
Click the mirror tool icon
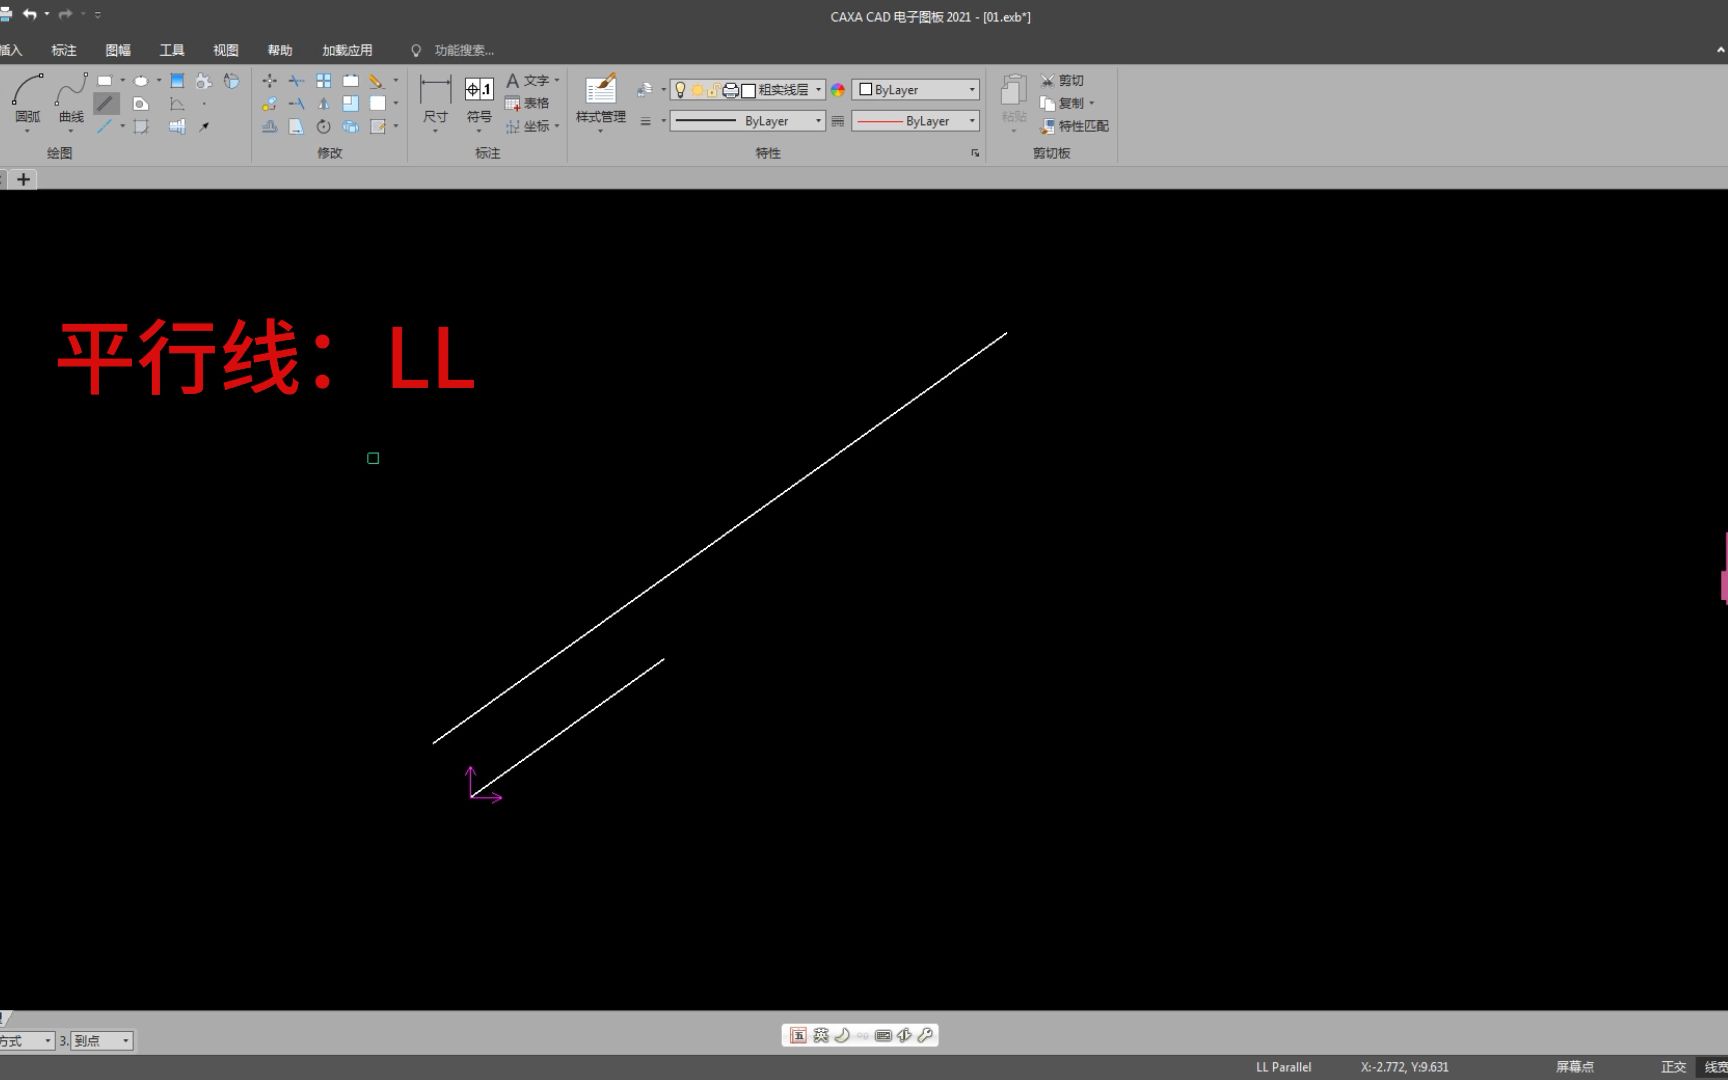[323, 103]
